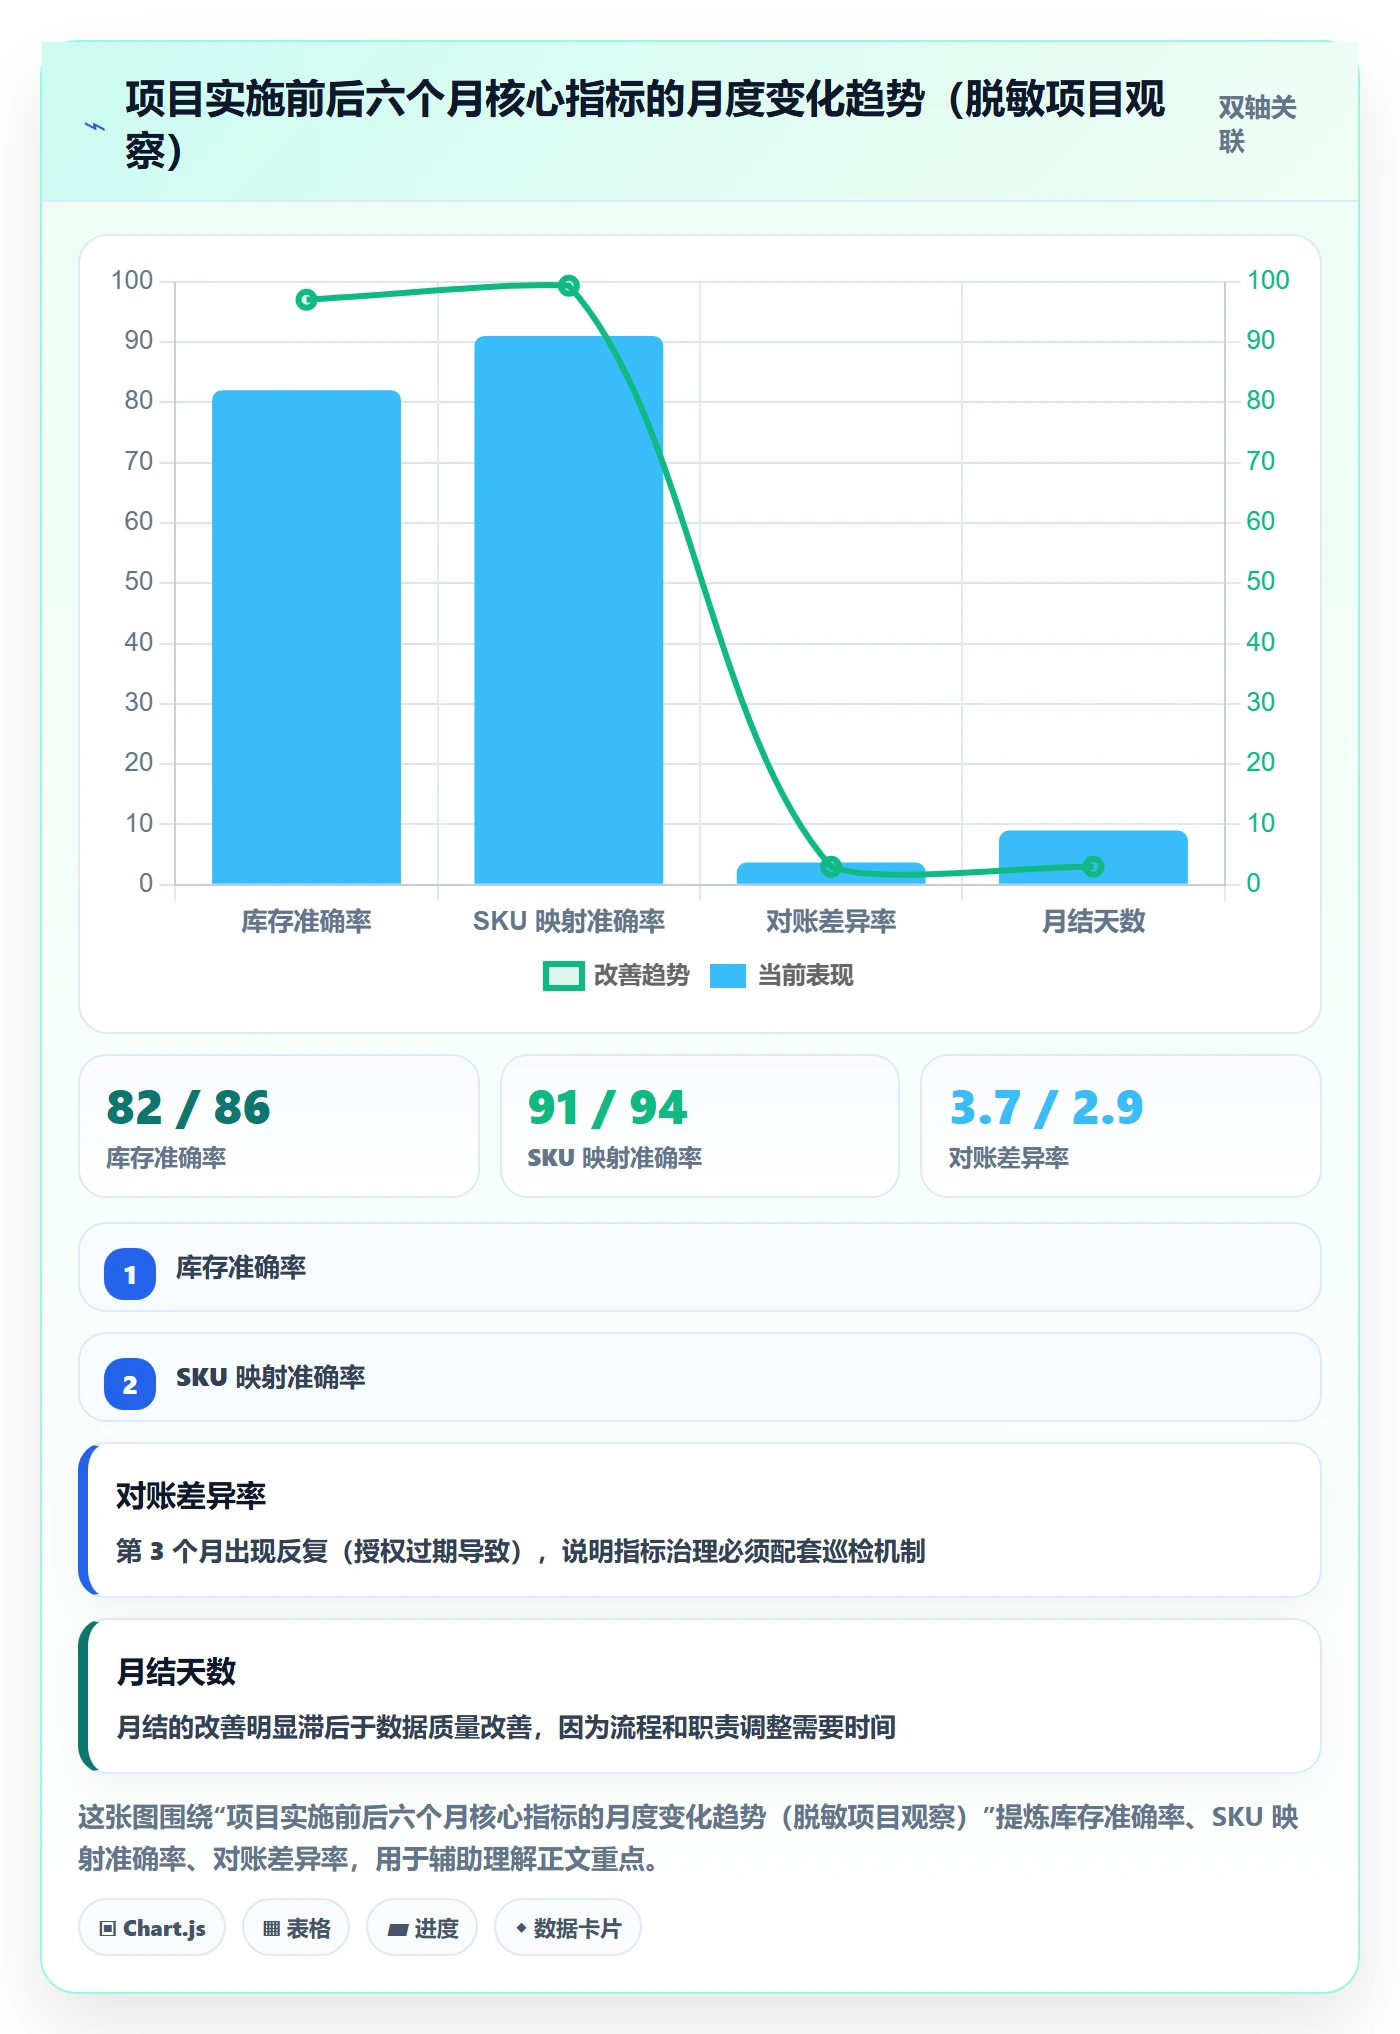Select the 表格 tag

click(x=296, y=1927)
